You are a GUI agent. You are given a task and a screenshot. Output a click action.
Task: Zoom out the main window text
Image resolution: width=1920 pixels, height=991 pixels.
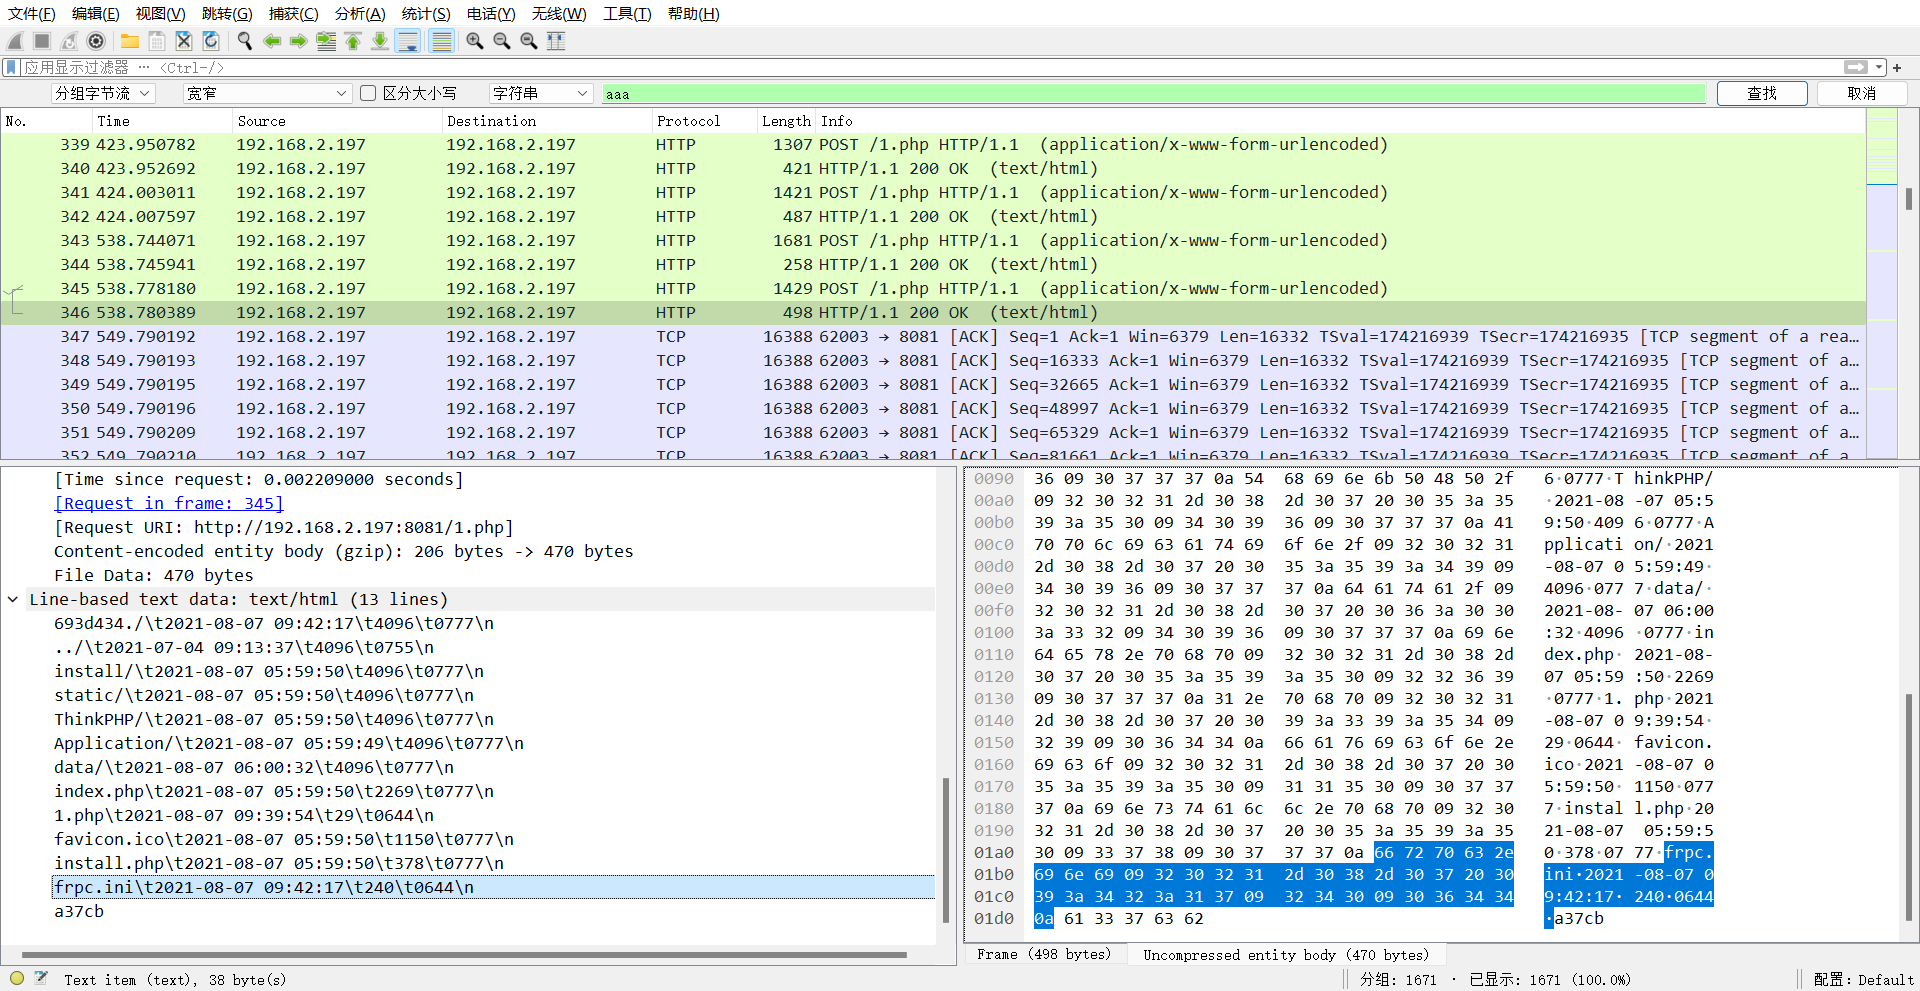pyautogui.click(x=502, y=41)
